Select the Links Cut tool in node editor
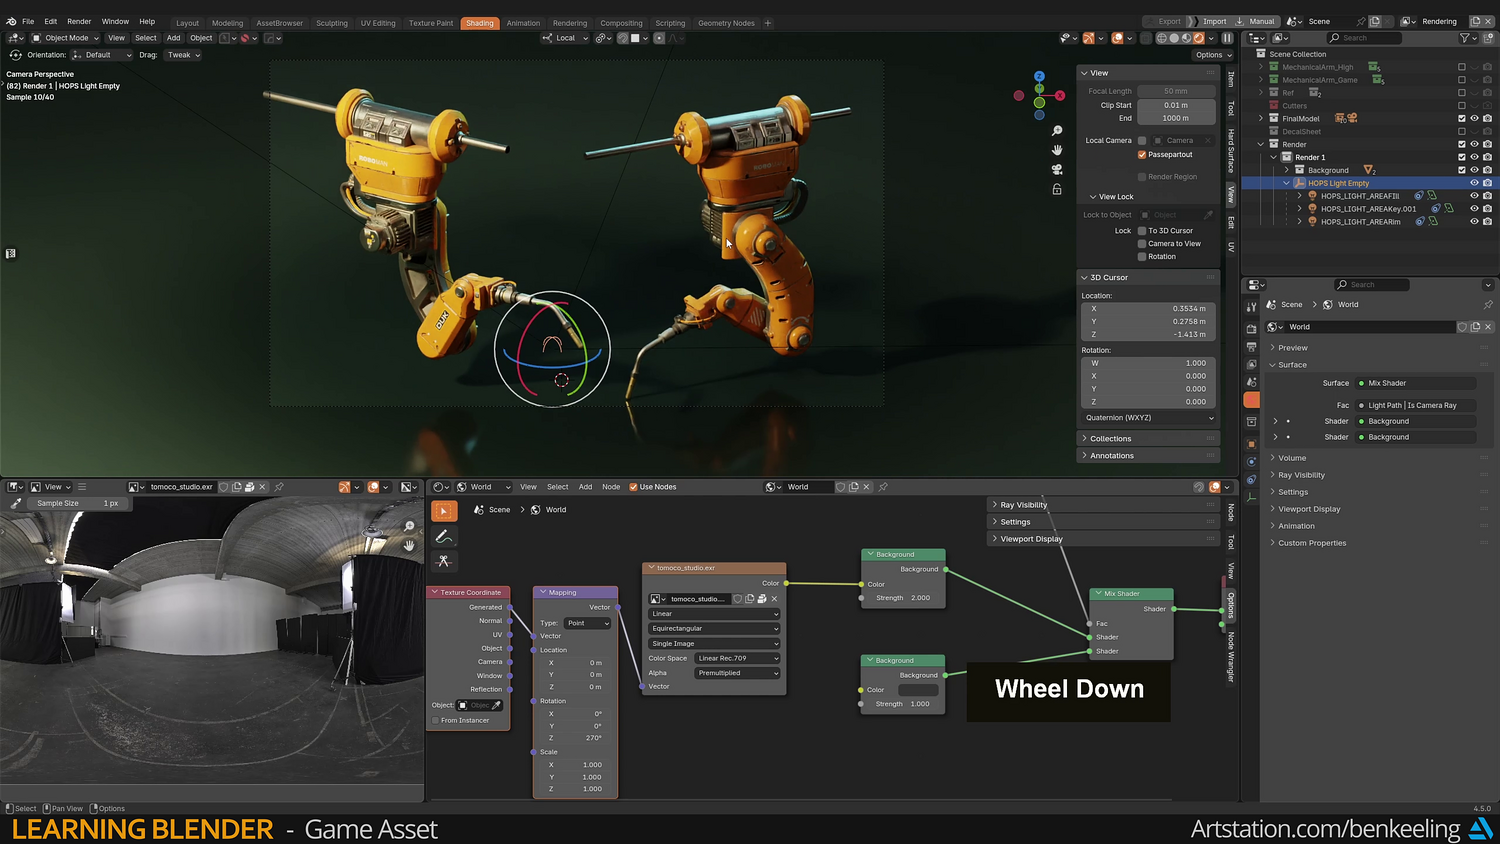This screenshot has width=1500, height=844. tap(444, 561)
